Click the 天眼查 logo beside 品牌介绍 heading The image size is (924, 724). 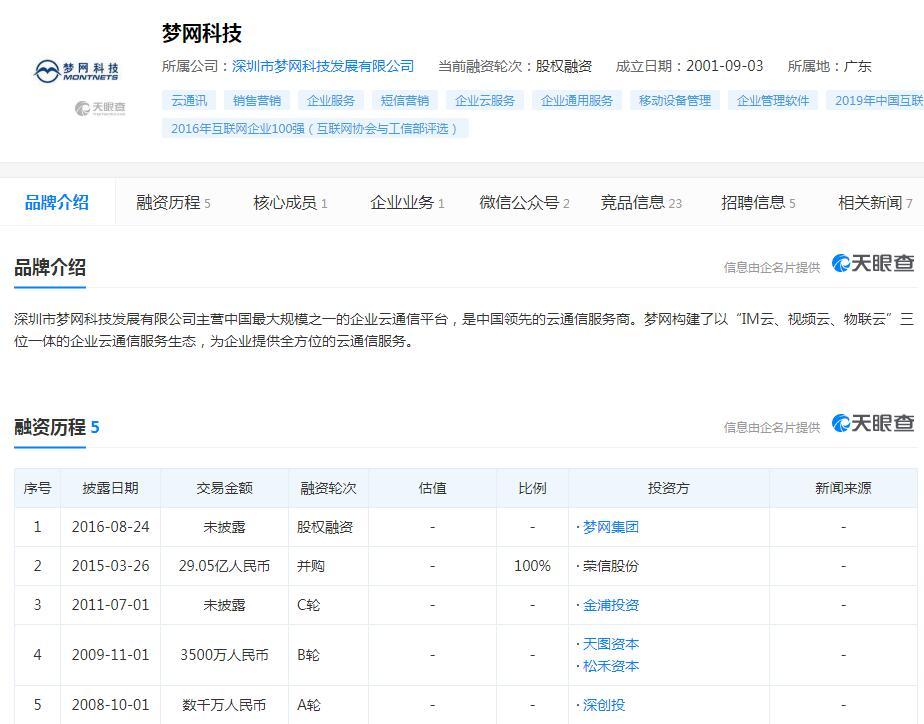click(873, 263)
